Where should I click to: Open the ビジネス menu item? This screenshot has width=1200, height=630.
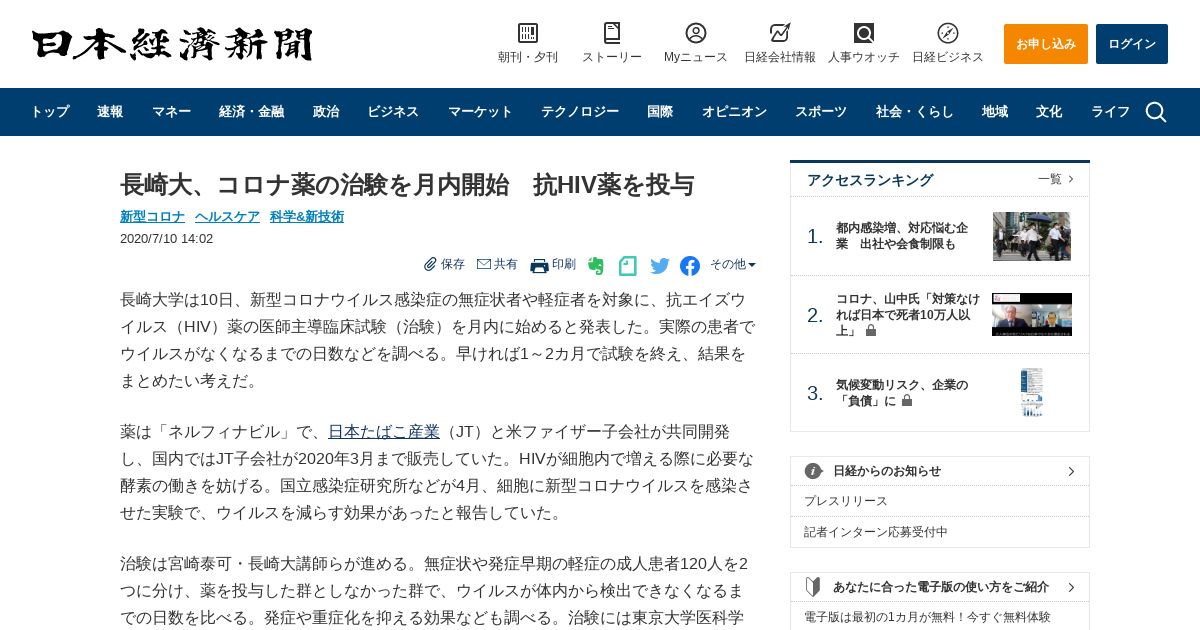point(393,112)
